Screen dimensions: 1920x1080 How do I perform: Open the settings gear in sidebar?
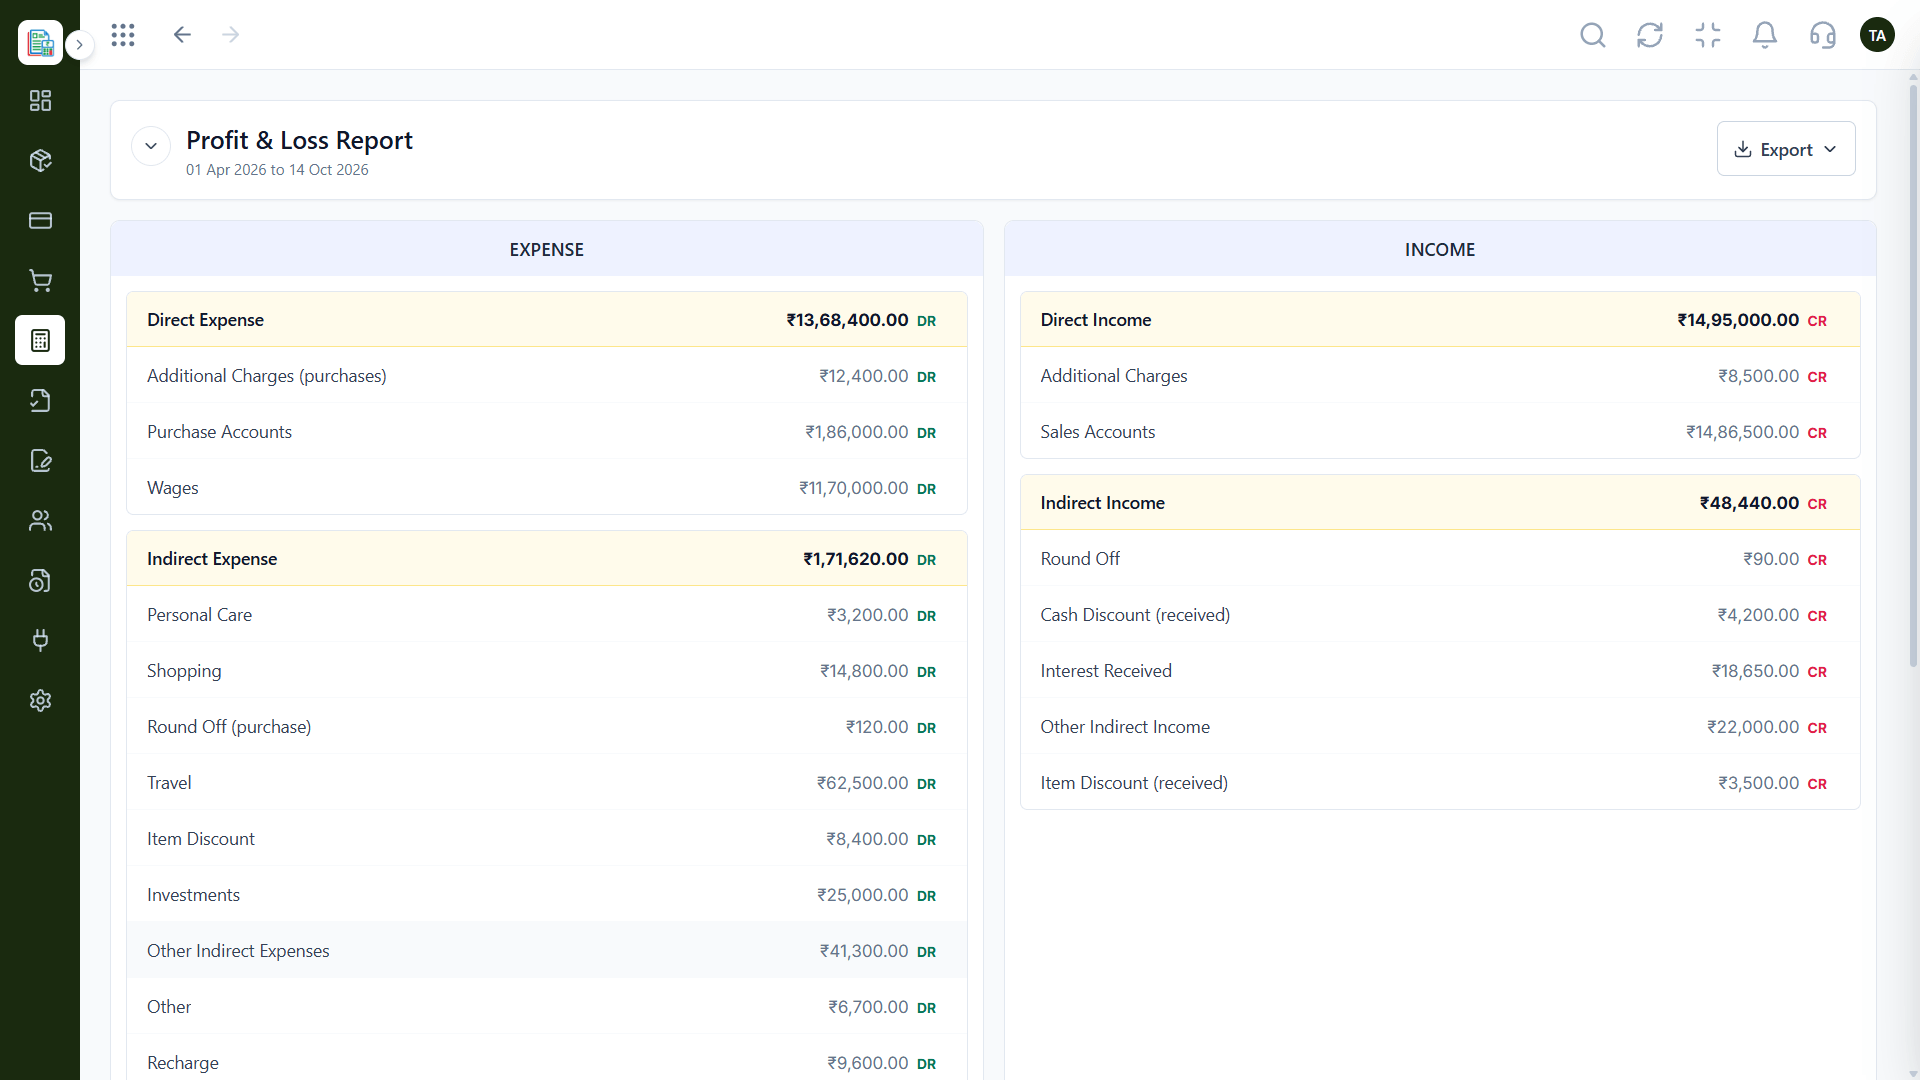point(40,700)
